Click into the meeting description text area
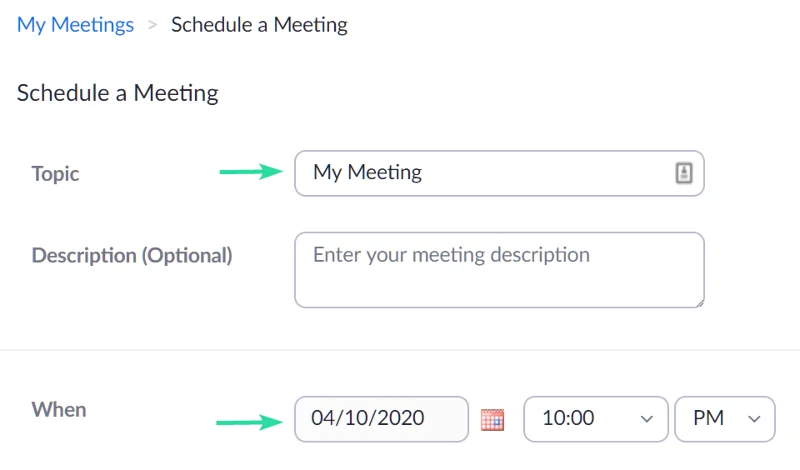This screenshot has width=800, height=470. pyautogui.click(x=498, y=270)
